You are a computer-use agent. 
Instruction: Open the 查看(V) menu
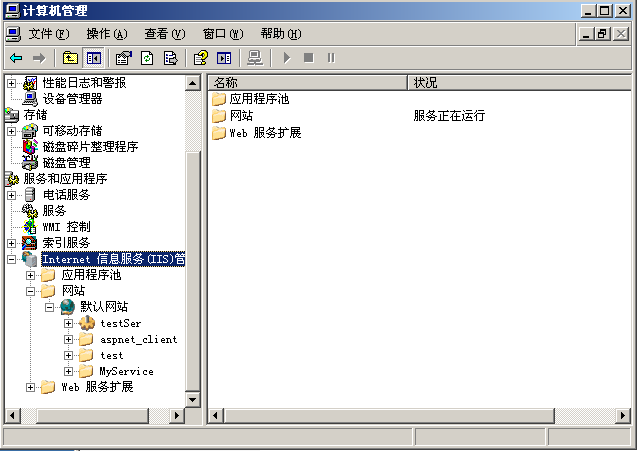click(165, 34)
